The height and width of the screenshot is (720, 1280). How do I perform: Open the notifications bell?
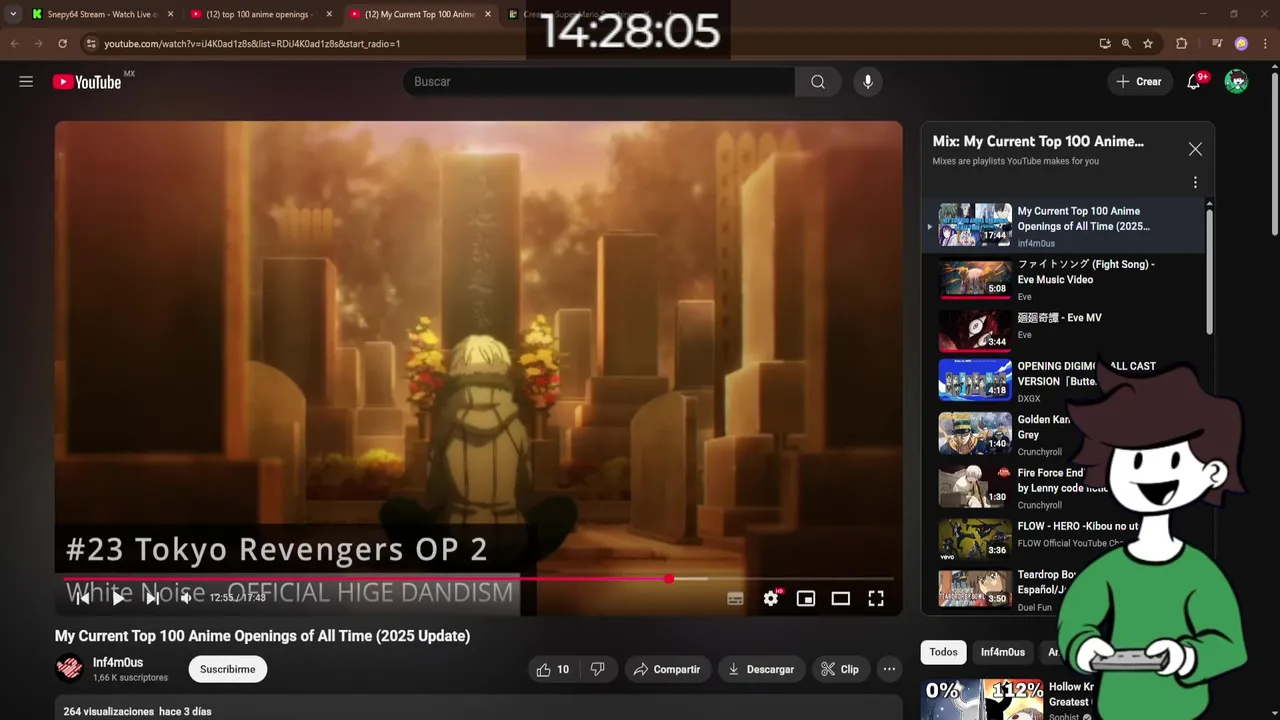pyautogui.click(x=1193, y=82)
